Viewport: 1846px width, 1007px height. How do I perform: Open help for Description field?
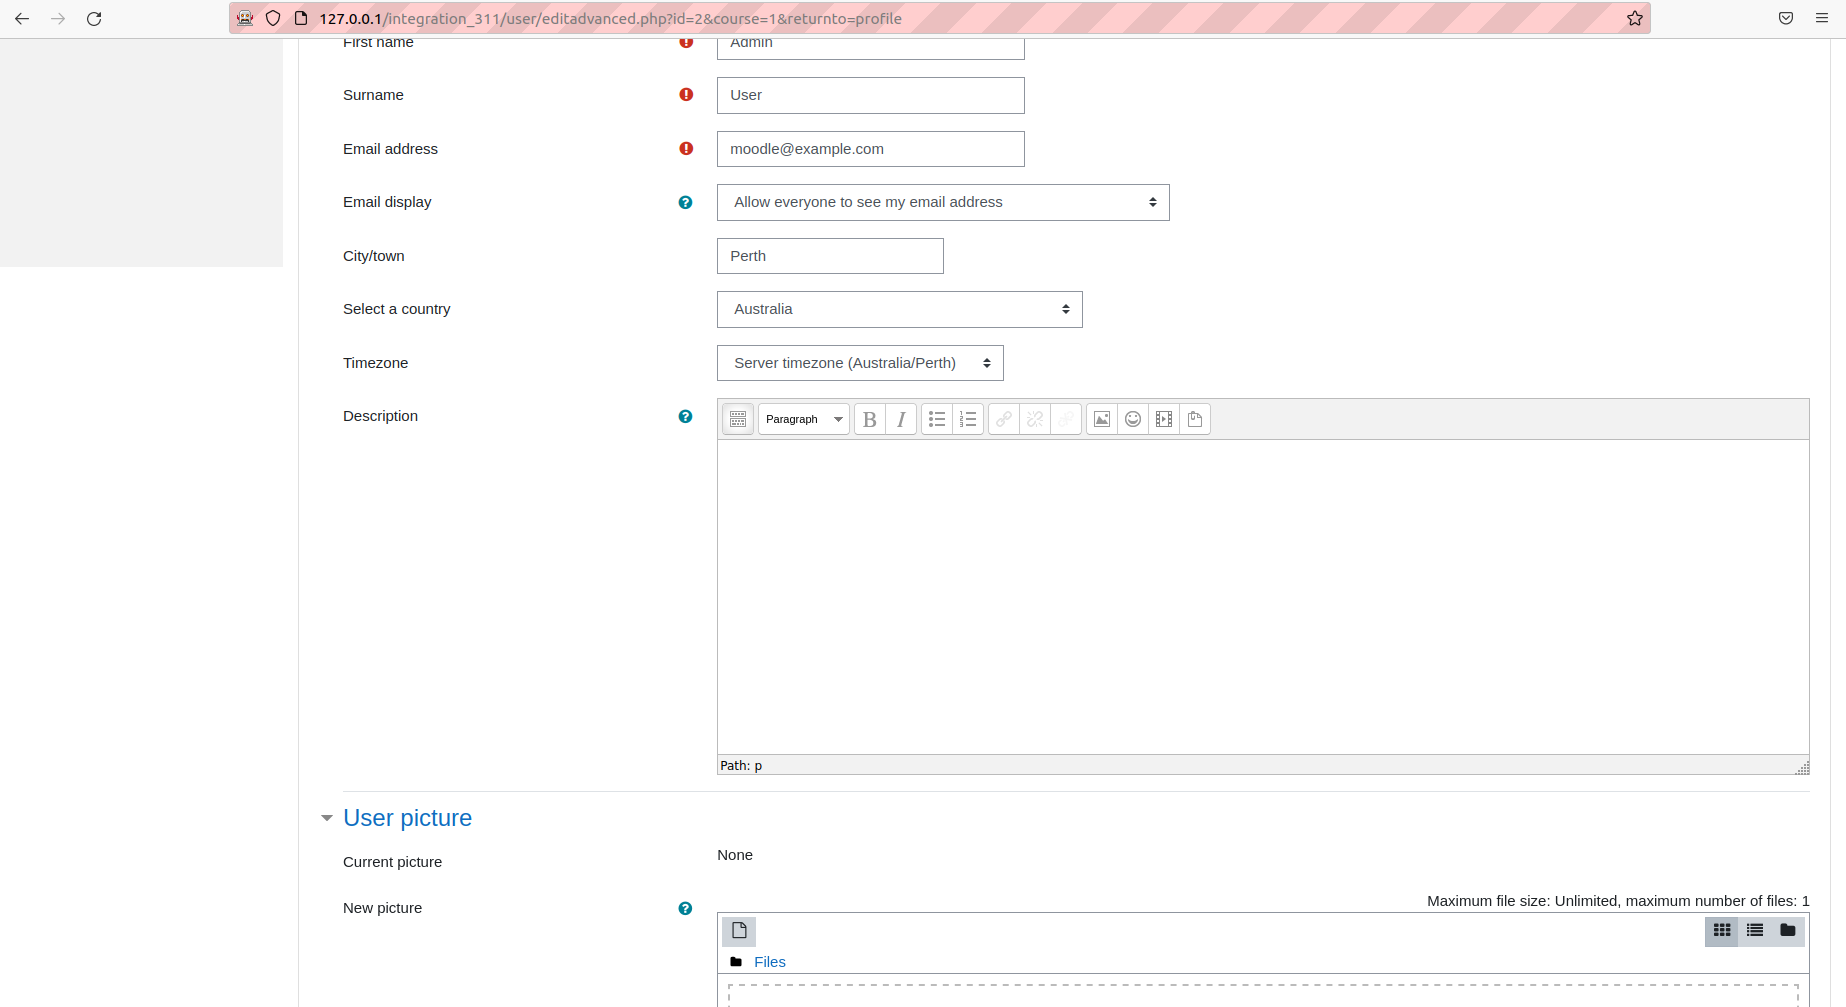[685, 416]
